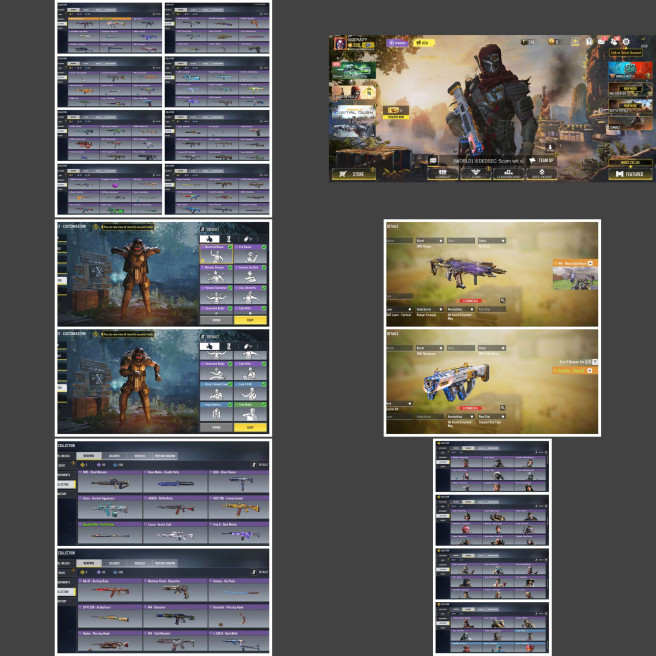Open Weapons tab in the QXR collection screenshot
Screen dimensions: 656x656
[89, 456]
